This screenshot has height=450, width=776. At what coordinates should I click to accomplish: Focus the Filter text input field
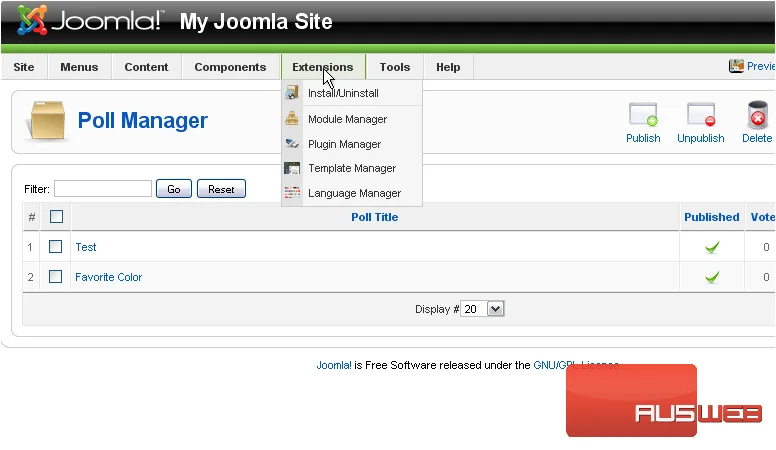(x=103, y=189)
